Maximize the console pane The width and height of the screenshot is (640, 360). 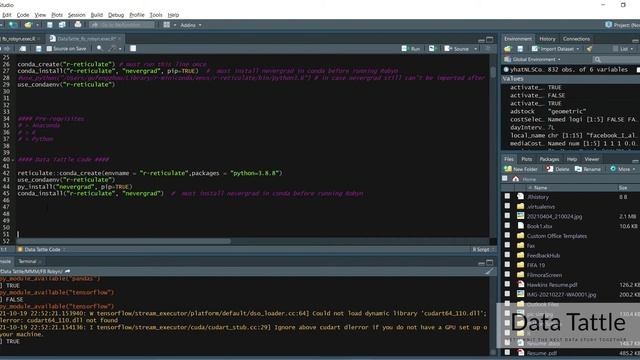click(x=490, y=262)
